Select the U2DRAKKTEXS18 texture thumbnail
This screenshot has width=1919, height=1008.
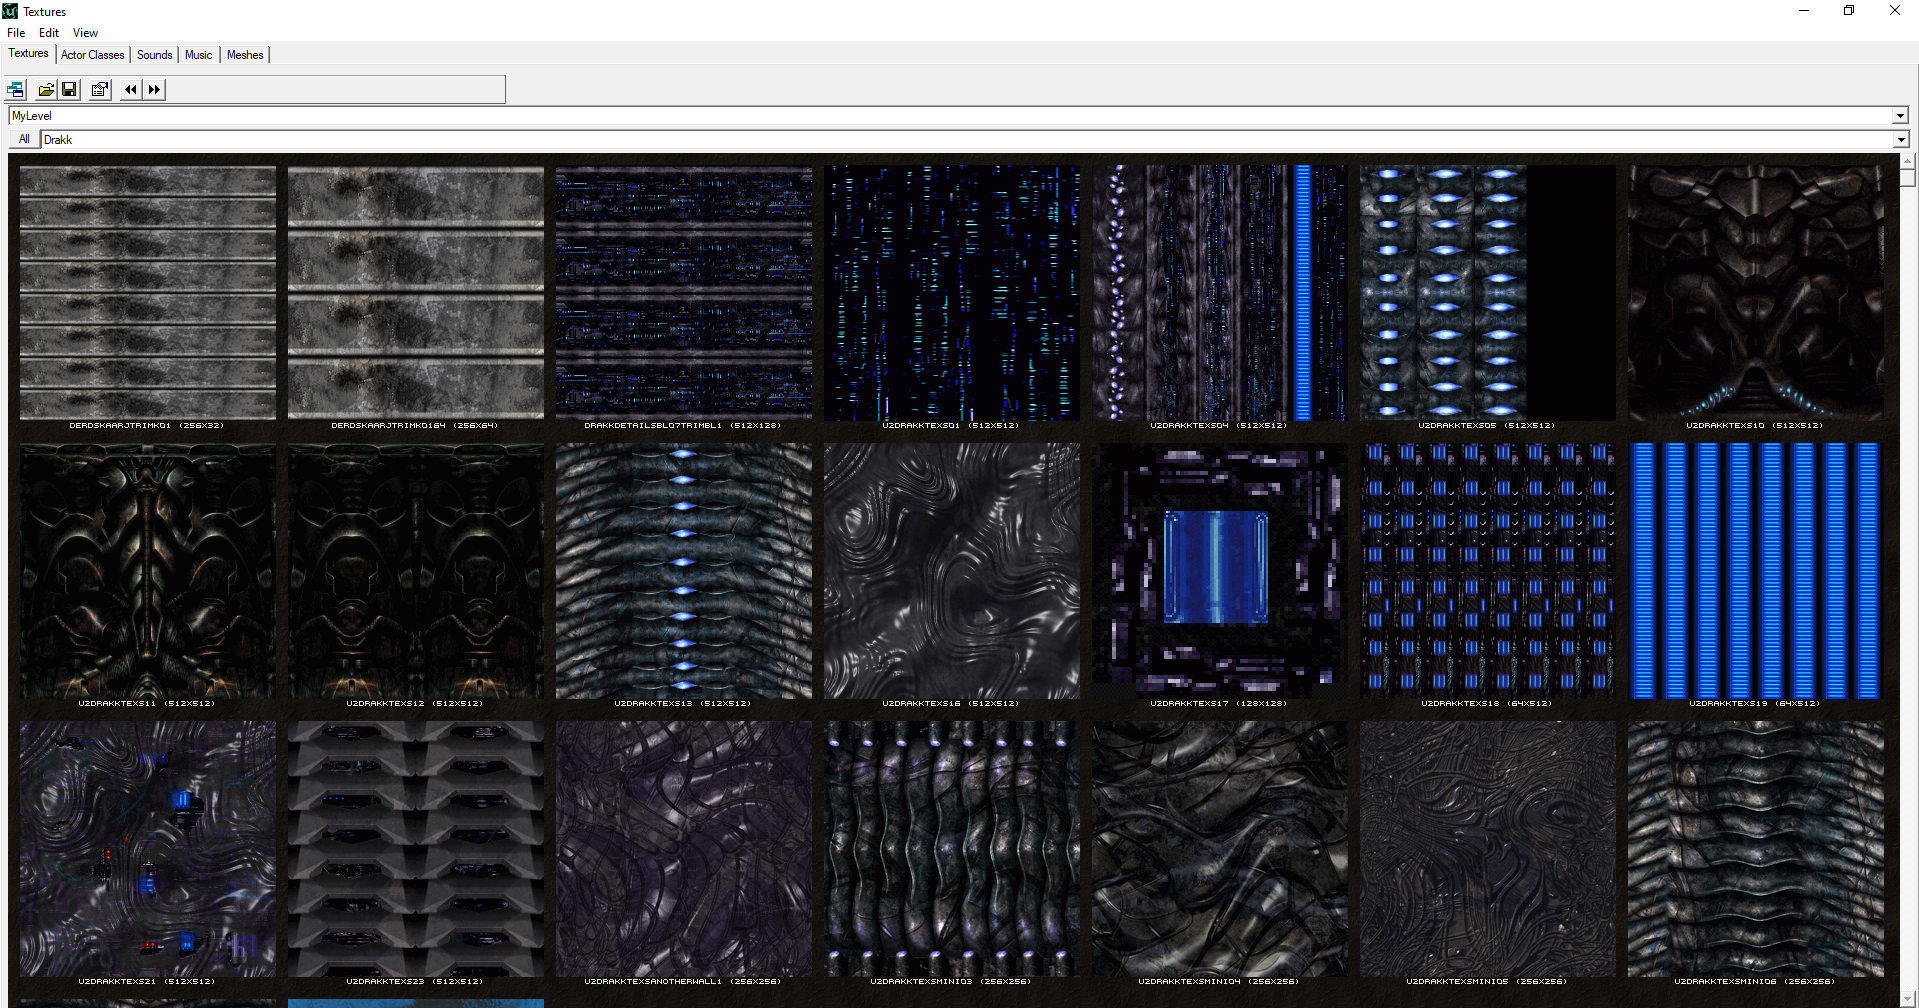tap(1488, 571)
